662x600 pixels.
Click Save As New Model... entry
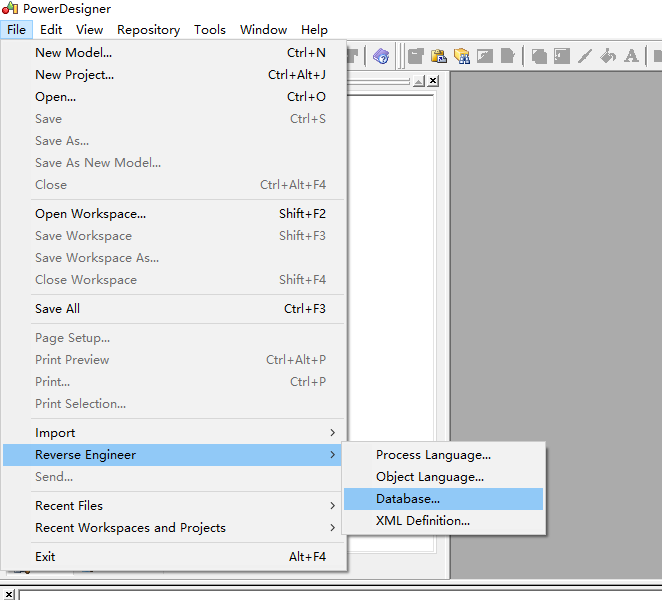point(174,163)
